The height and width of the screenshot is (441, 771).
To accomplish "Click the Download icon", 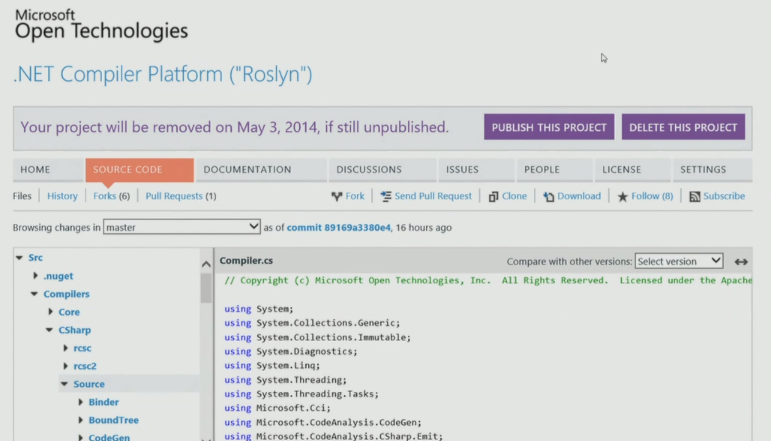I will pyautogui.click(x=549, y=197).
